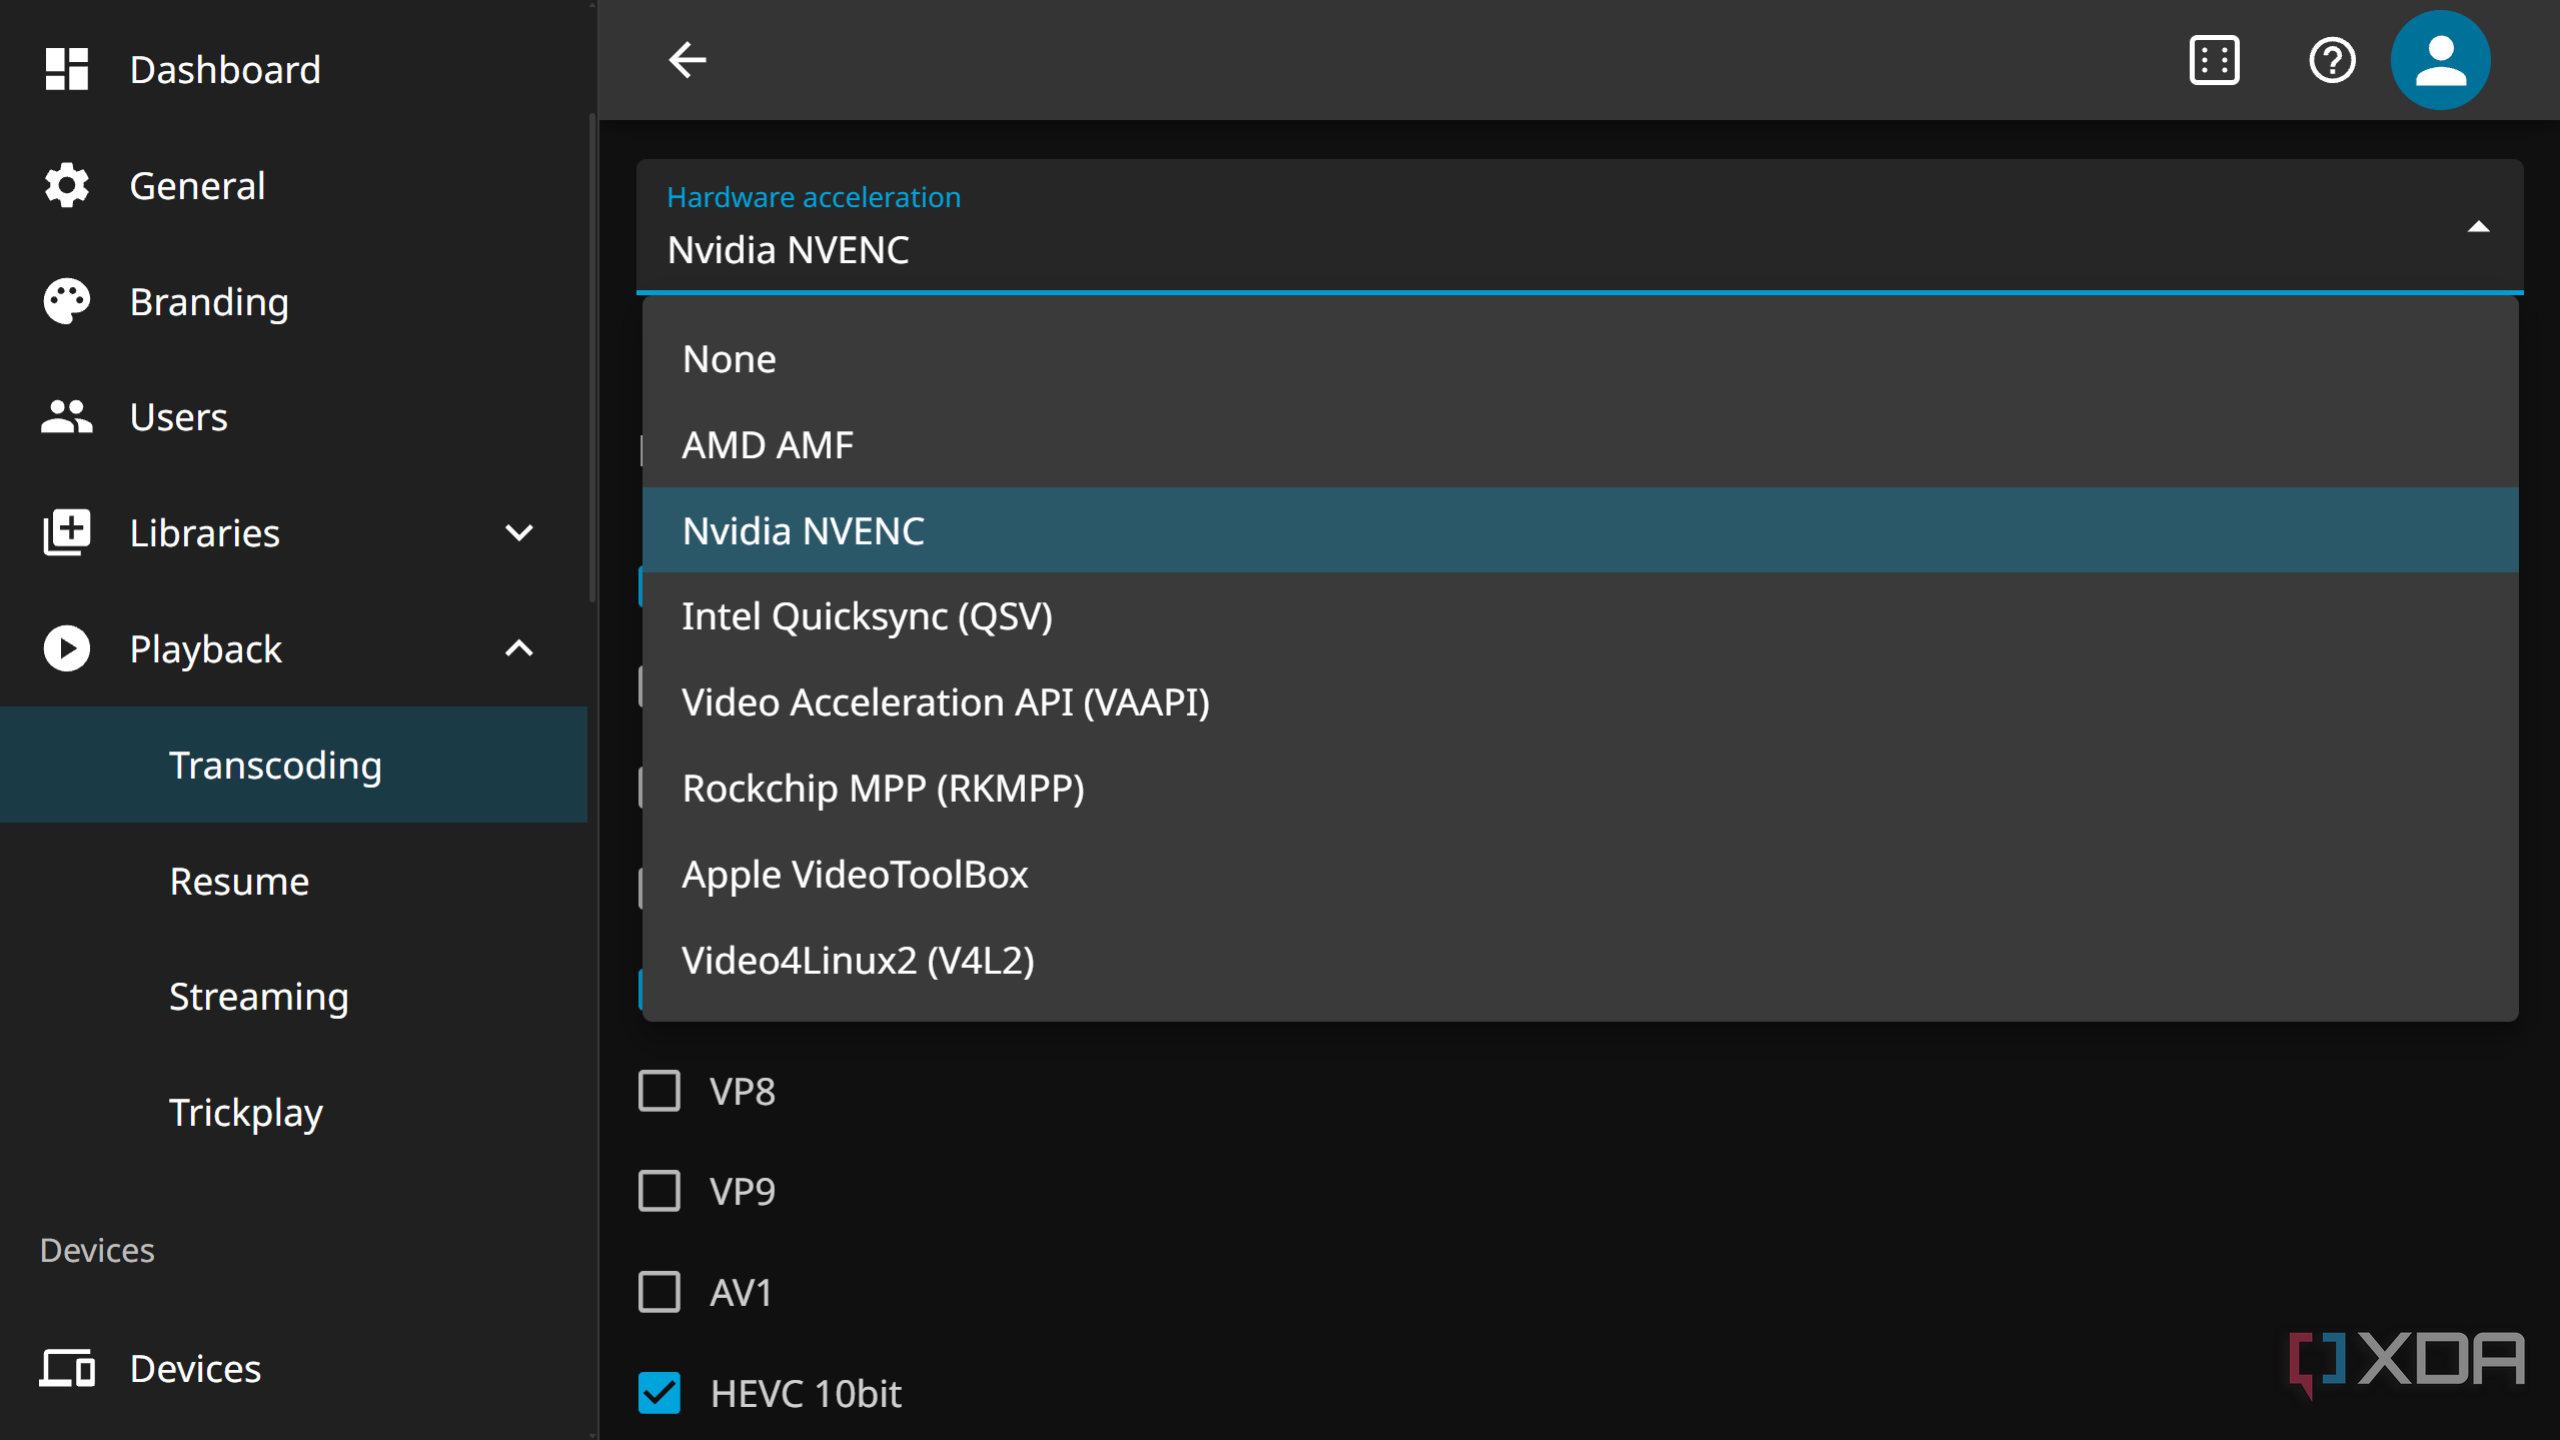Screen dimensions: 2560x1440
Task: Open the Branding settings
Action: (294, 301)
